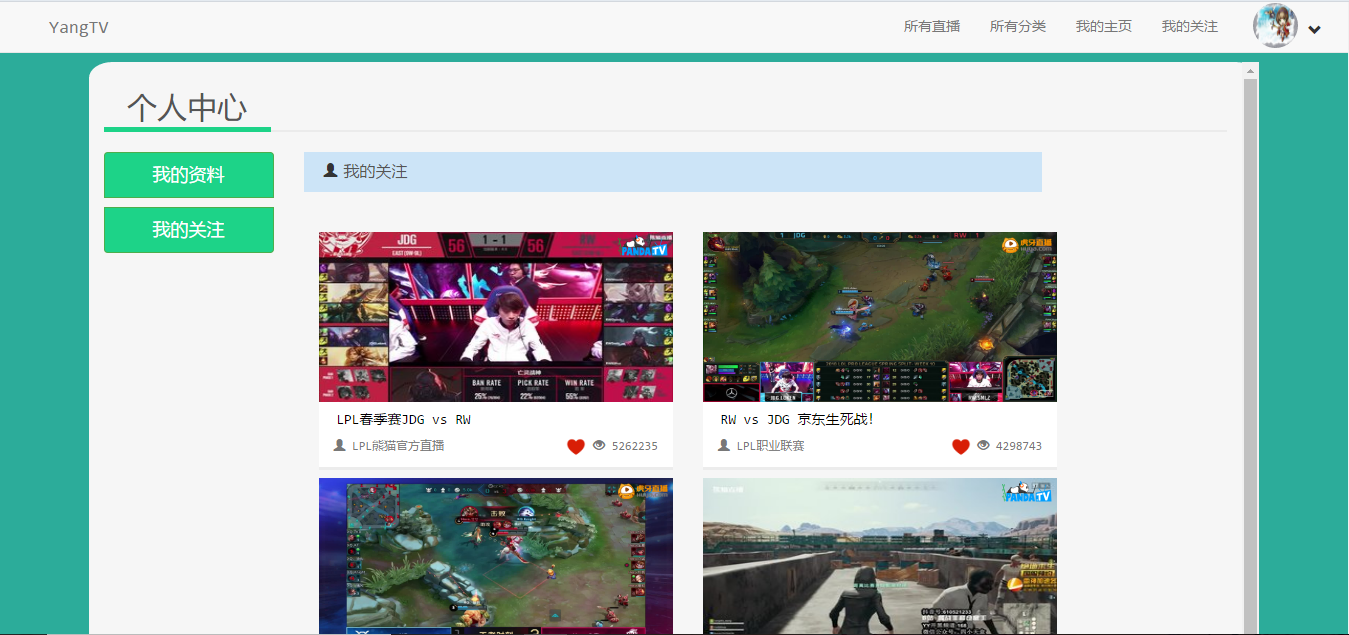Screen dimensions: 1349x635
Task: Open the 所有分类 menu item
Action: (1018, 26)
